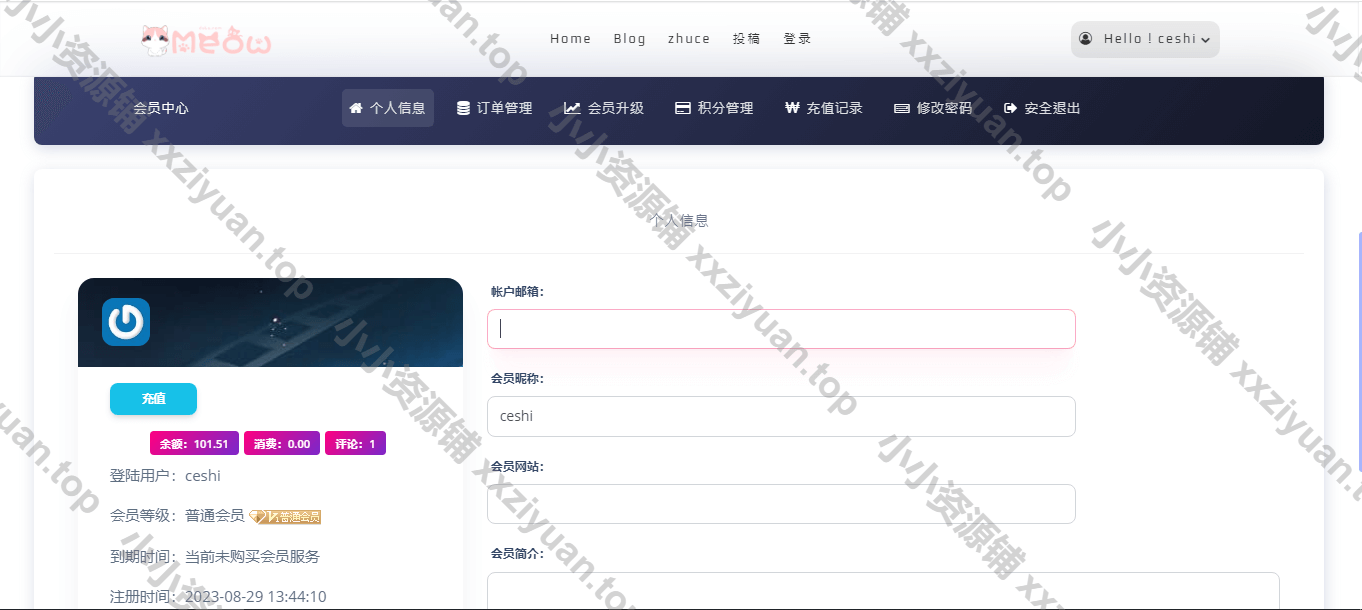Screen dimensions: 1362x610
Task: Click the 普通会员 gold badge icon
Action: click(x=285, y=516)
